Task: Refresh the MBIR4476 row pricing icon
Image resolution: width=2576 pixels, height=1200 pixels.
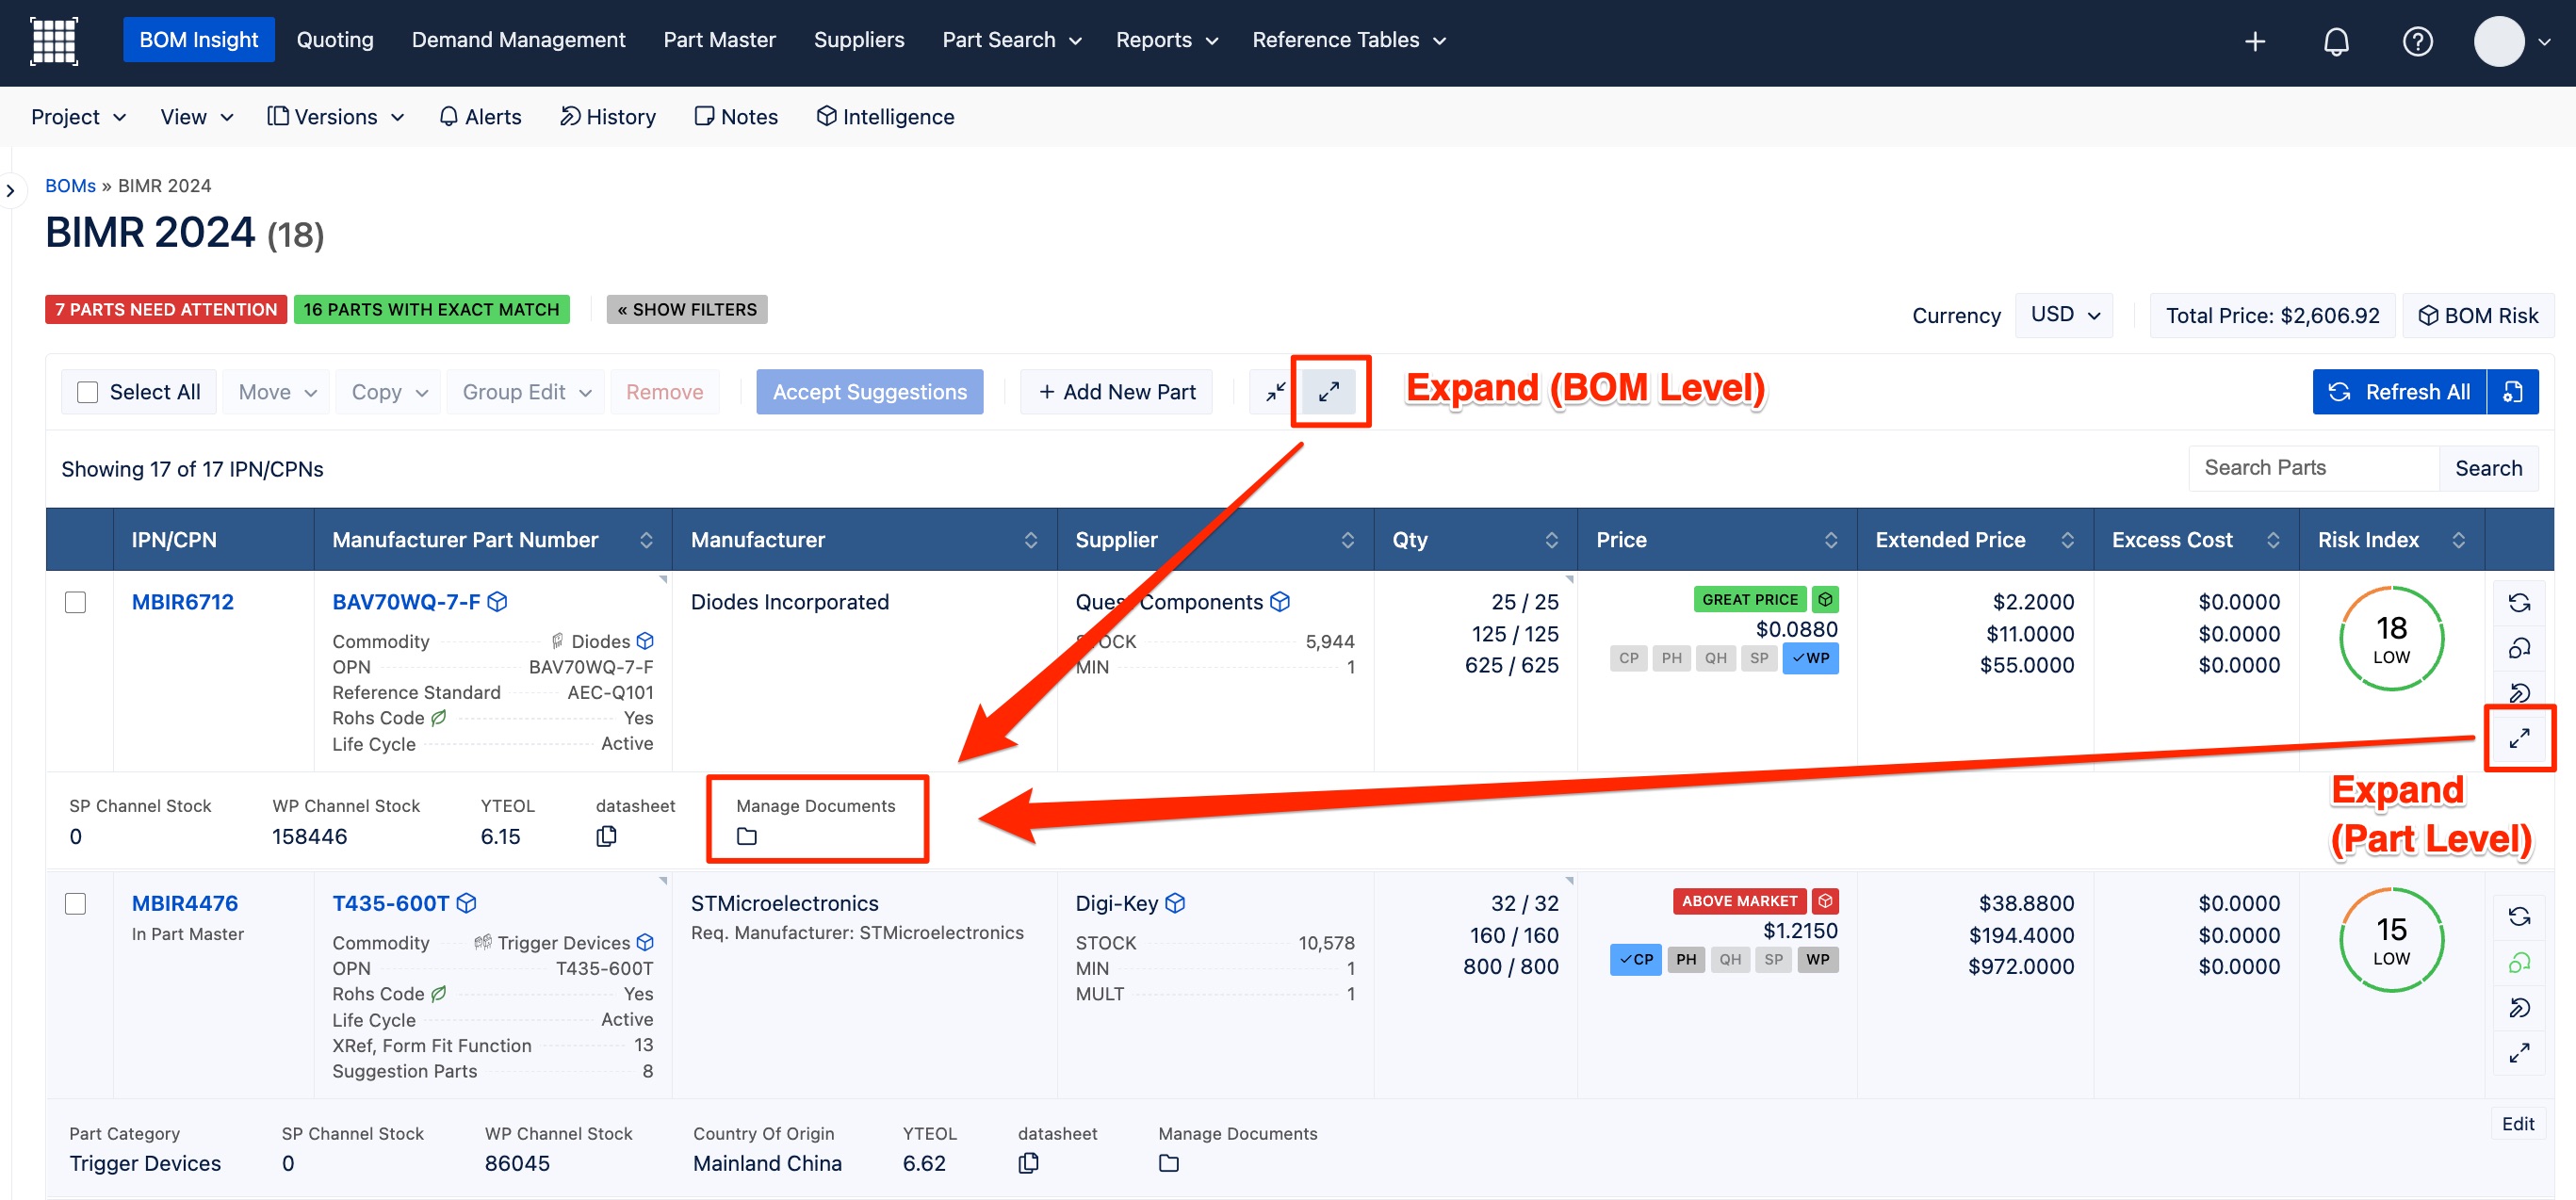Action: (x=2519, y=917)
